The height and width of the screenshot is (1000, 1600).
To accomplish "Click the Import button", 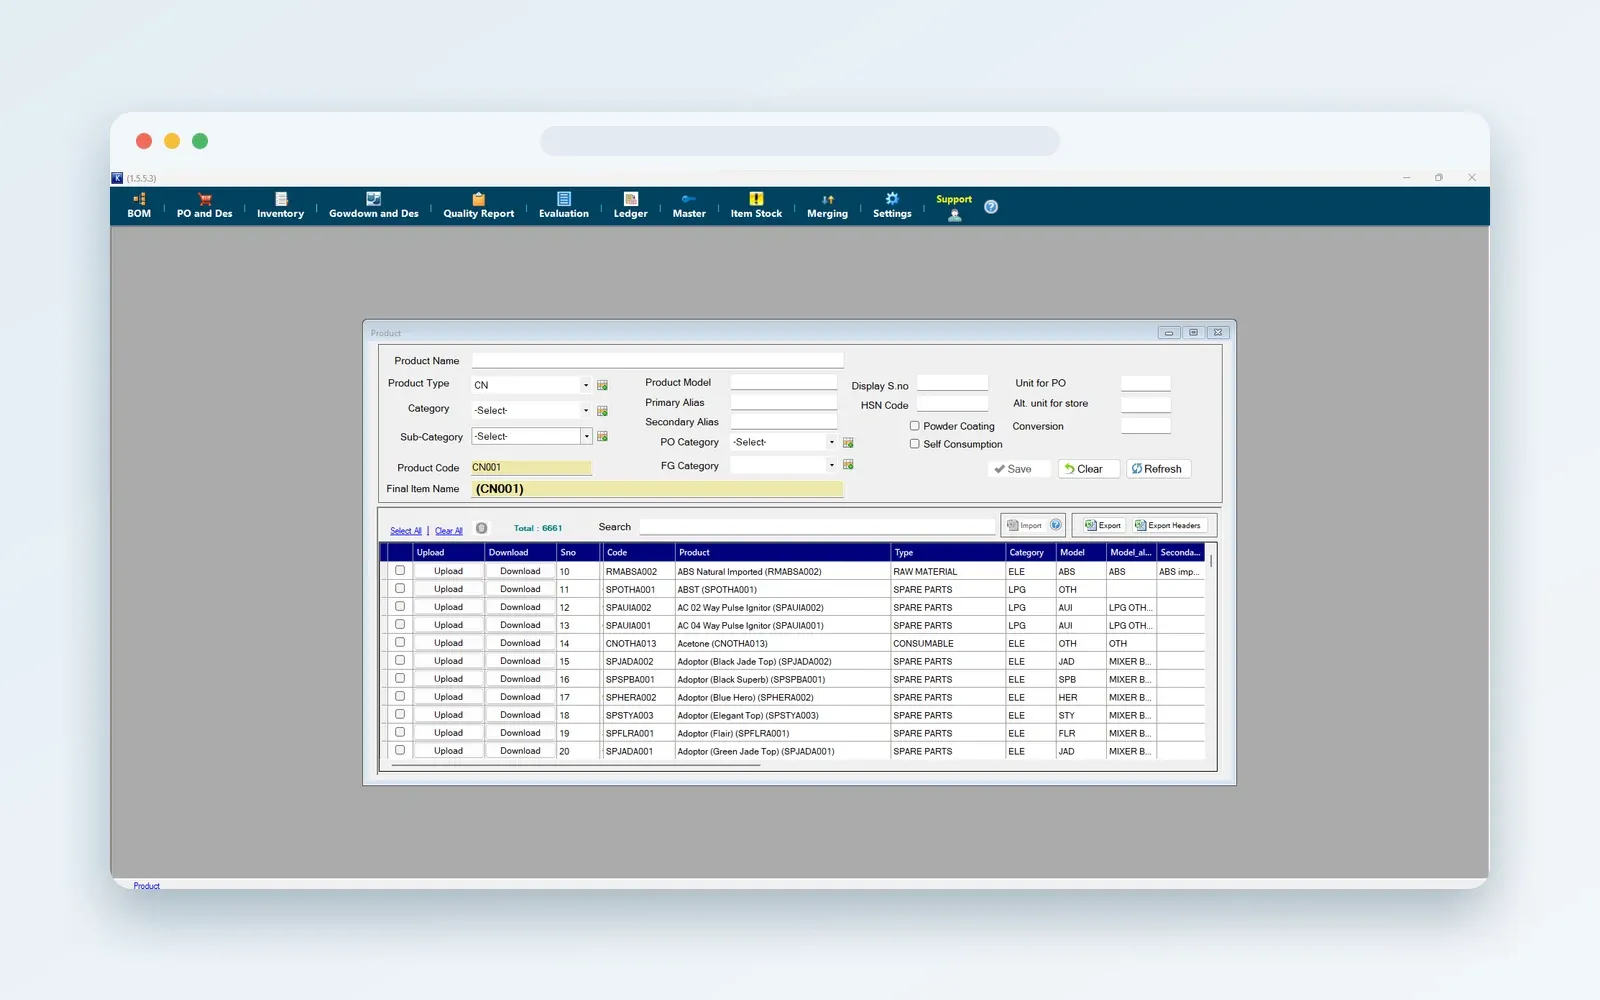I will pyautogui.click(x=1025, y=525).
